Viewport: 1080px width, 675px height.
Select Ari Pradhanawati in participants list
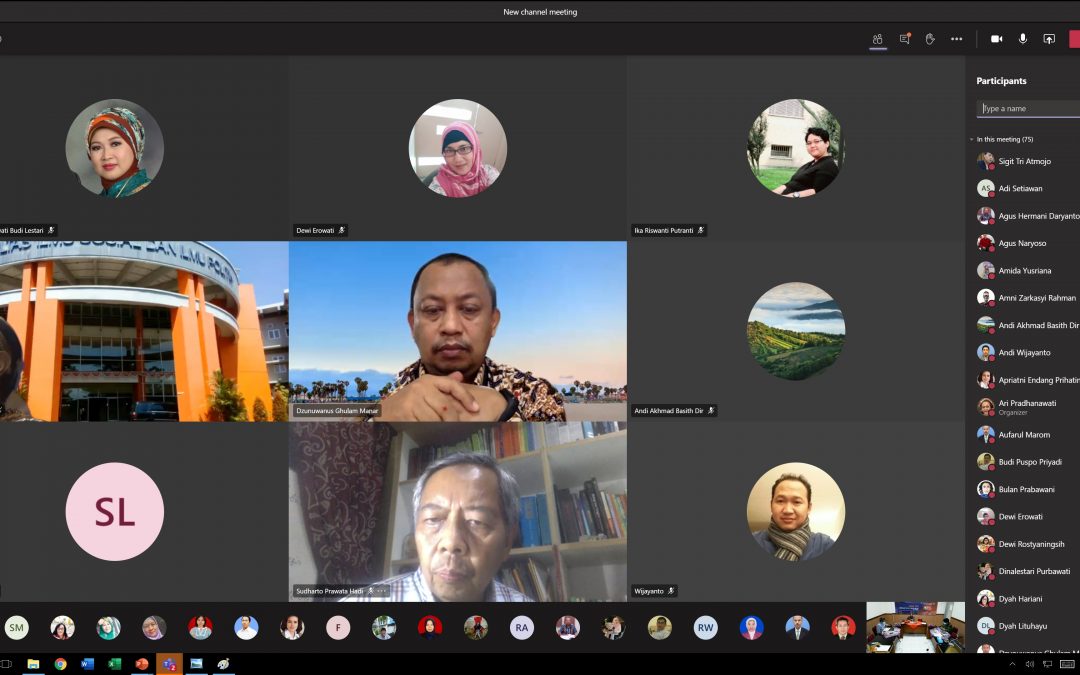(x=1026, y=403)
